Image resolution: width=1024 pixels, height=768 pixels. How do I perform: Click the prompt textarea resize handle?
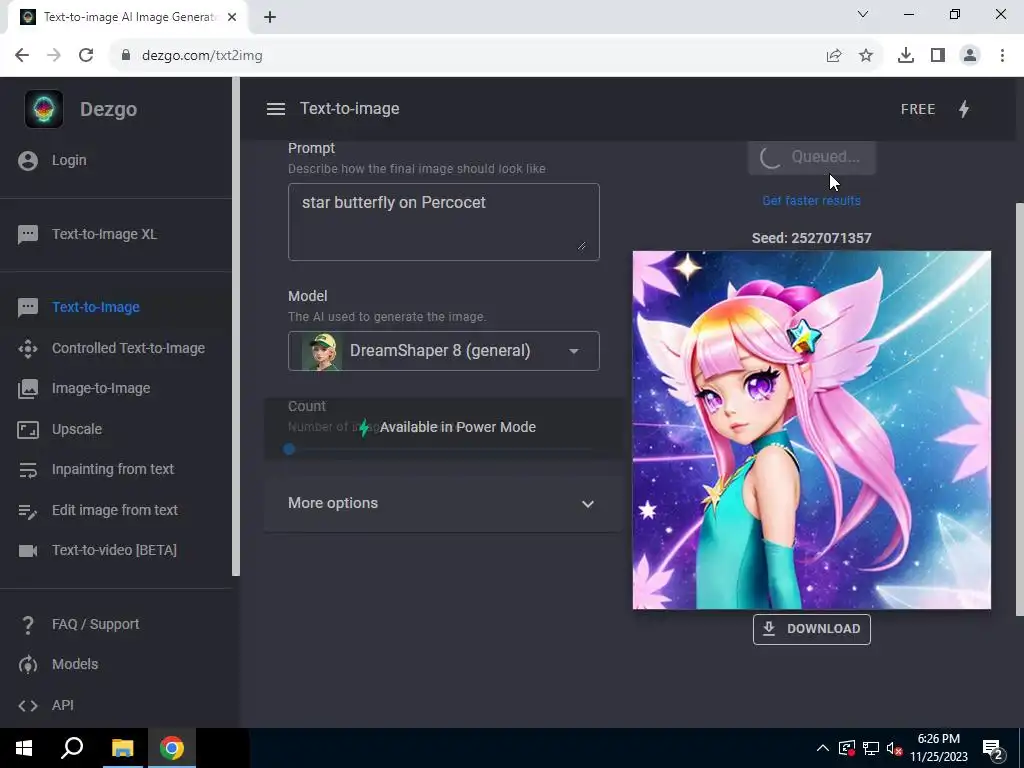pos(581,246)
